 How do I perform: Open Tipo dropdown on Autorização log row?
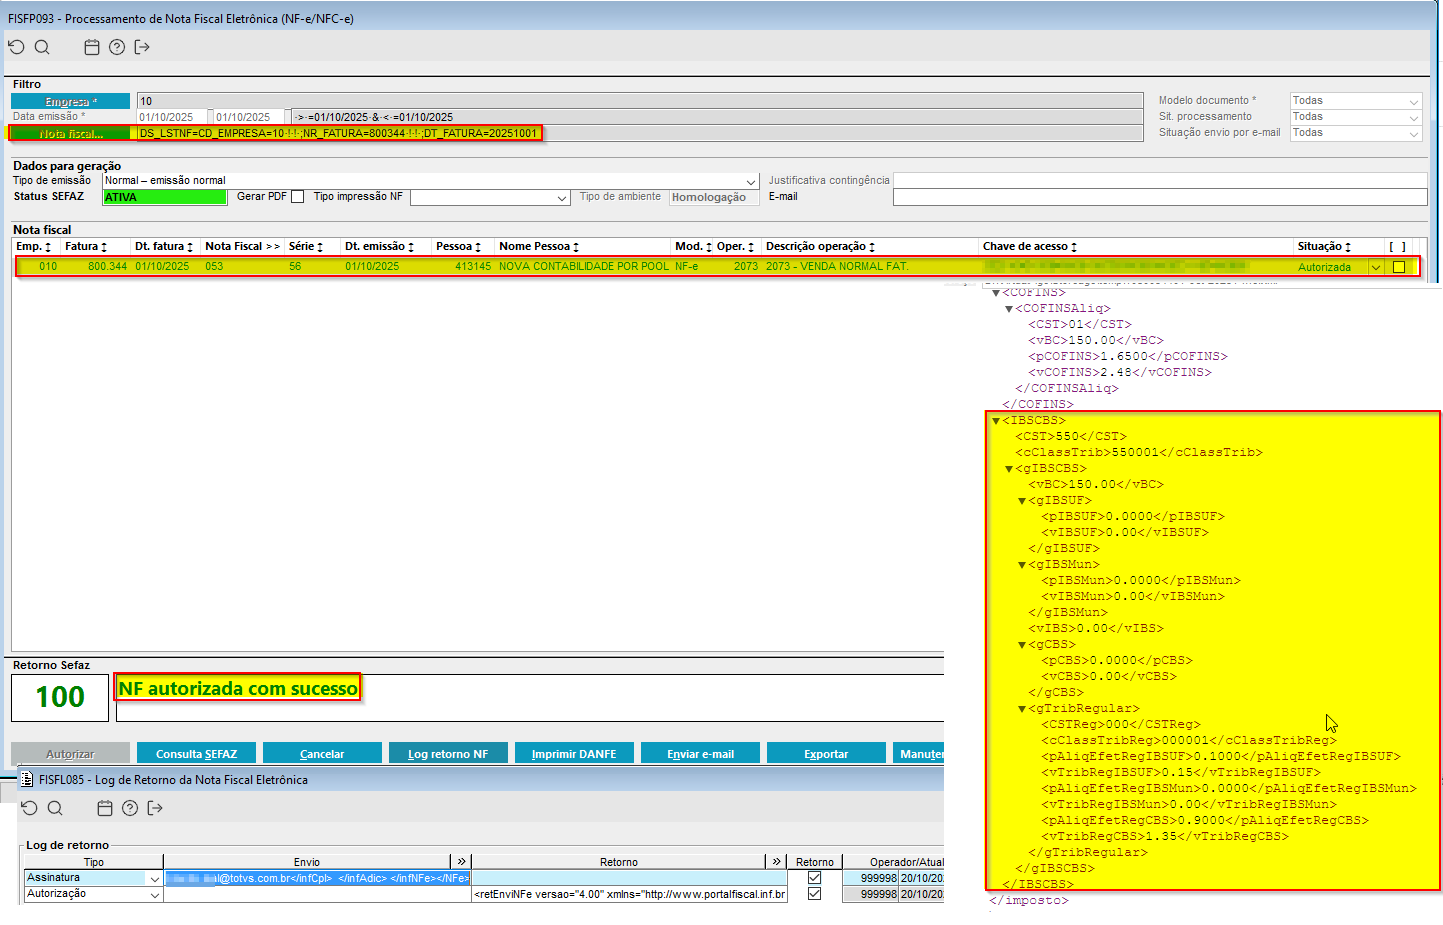154,894
